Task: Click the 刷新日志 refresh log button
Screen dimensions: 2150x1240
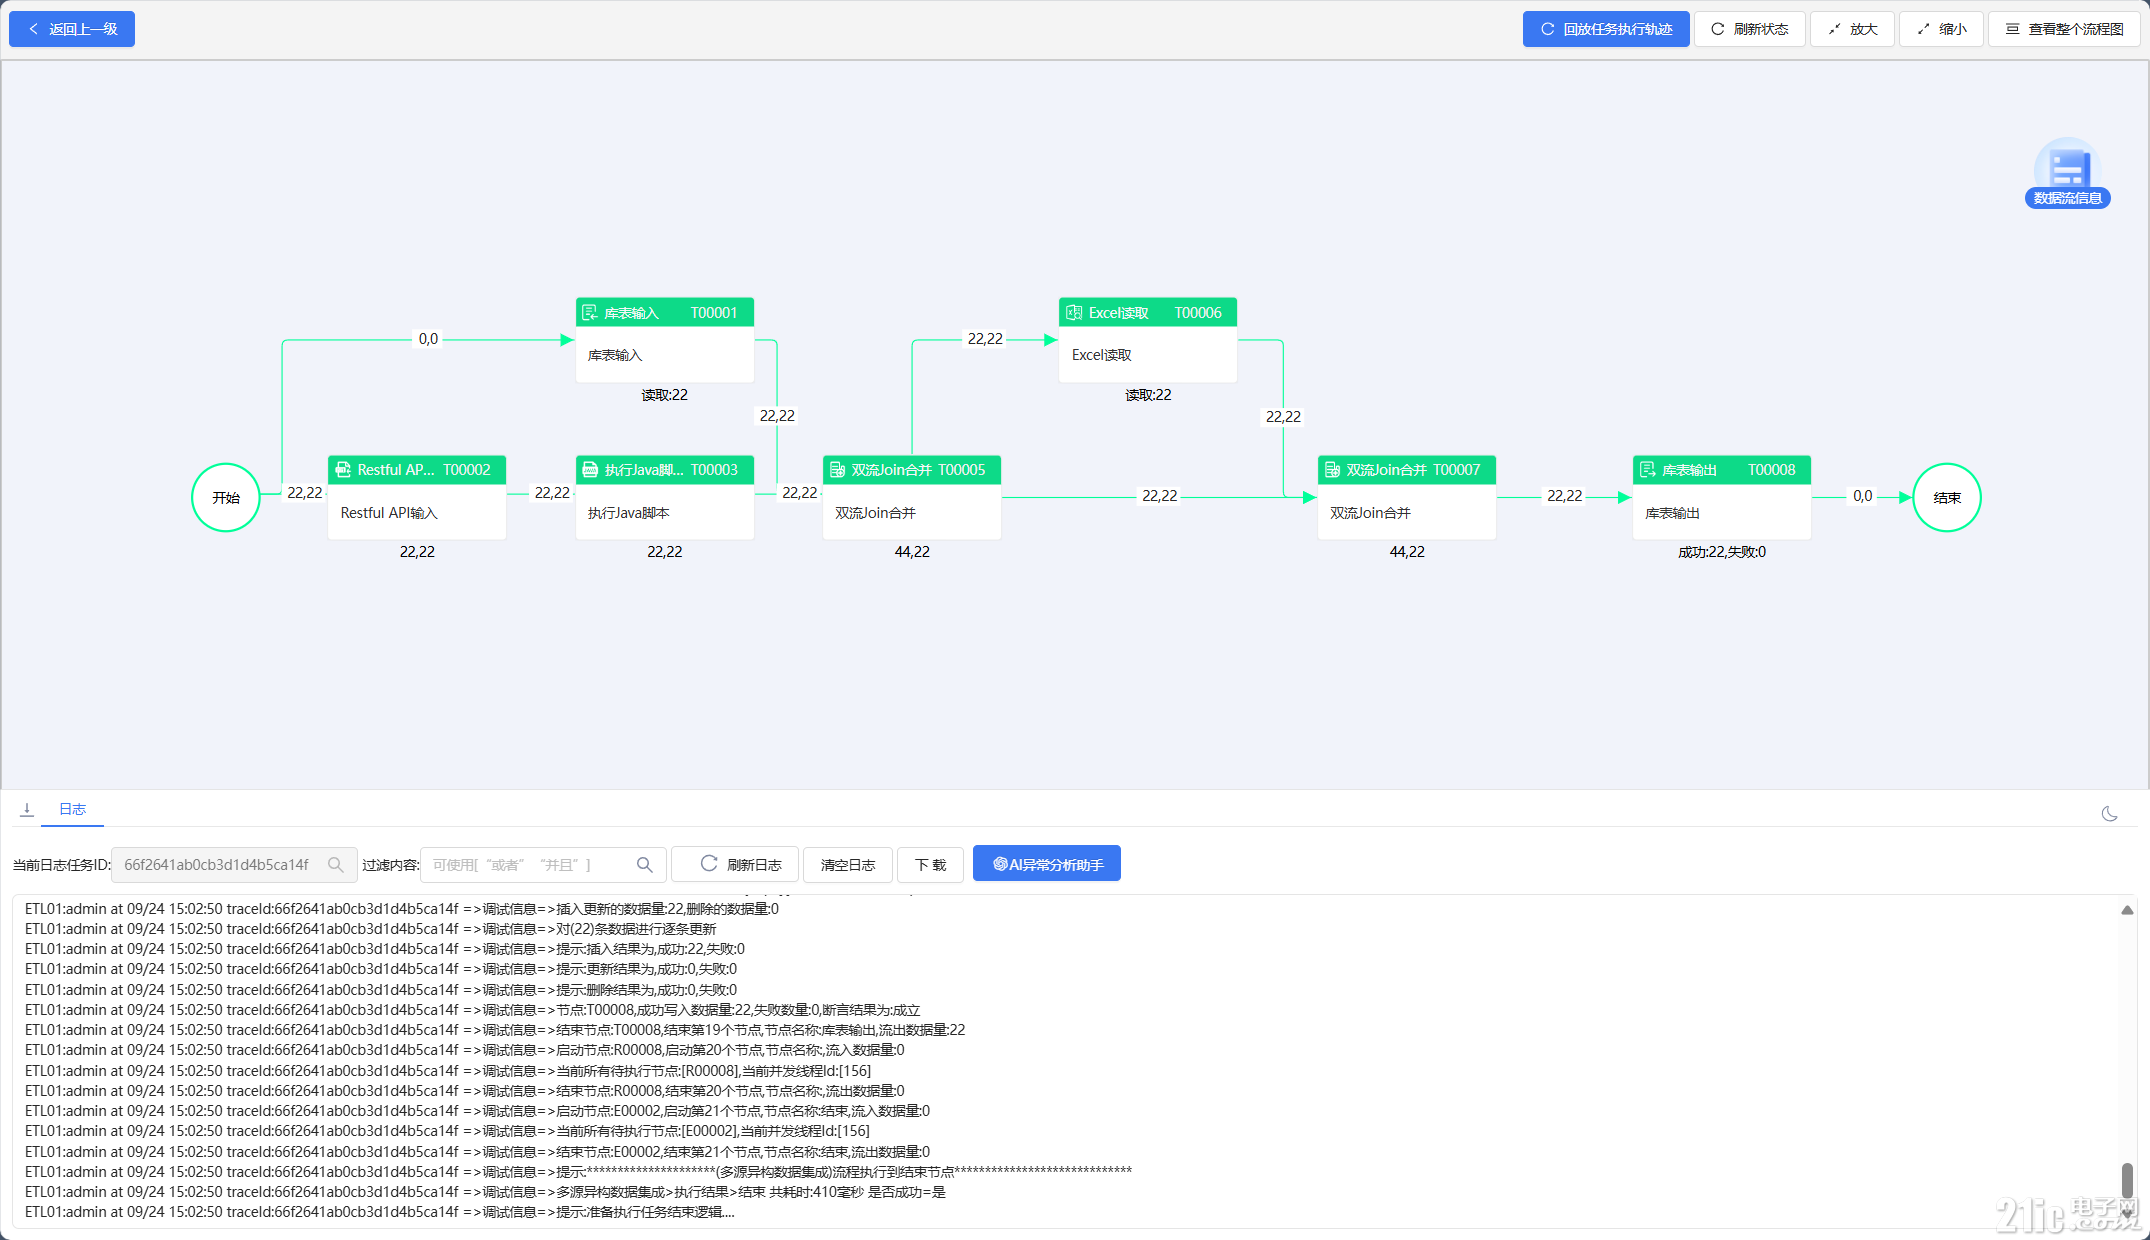Action: (735, 865)
